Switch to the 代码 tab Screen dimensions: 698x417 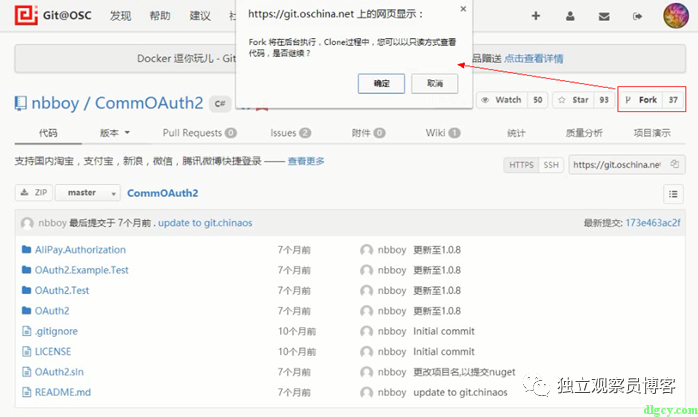point(48,133)
